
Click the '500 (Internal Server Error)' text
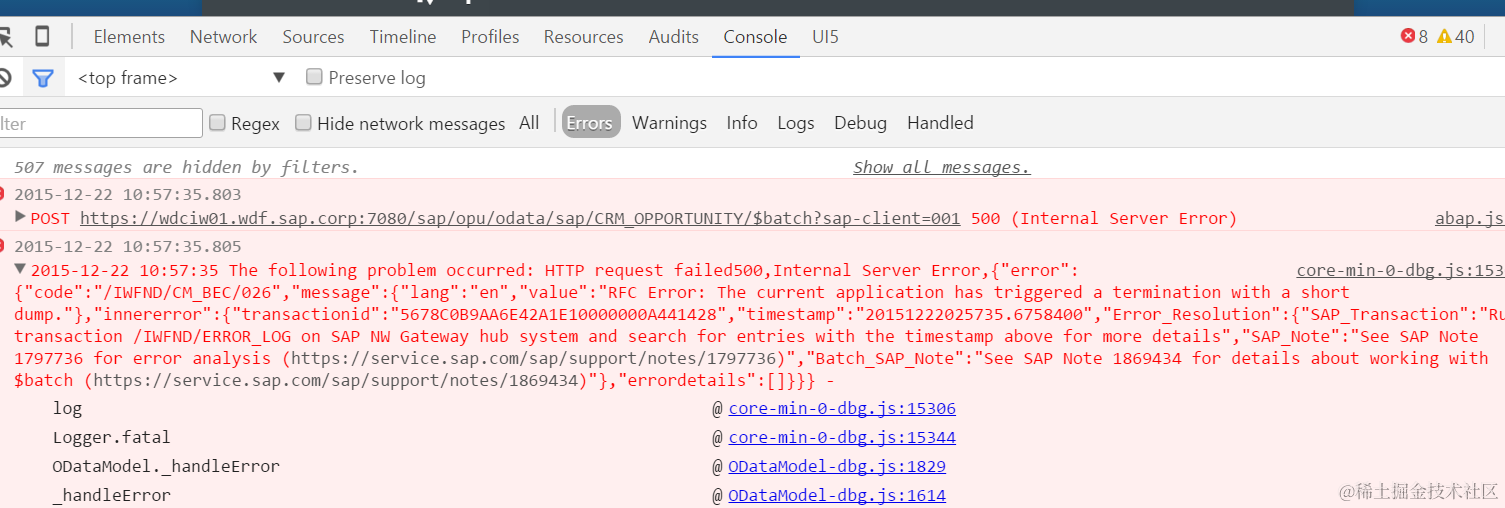click(x=1104, y=218)
